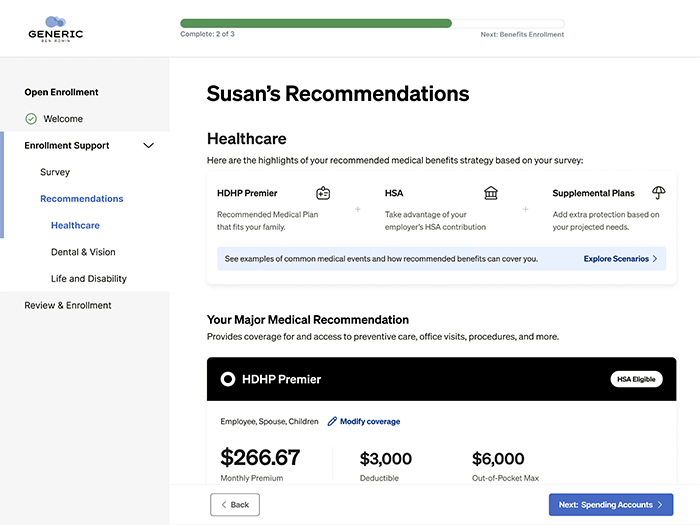Viewport: 700px width, 525px height.
Task: Click the Modify coverage link
Action: click(369, 422)
